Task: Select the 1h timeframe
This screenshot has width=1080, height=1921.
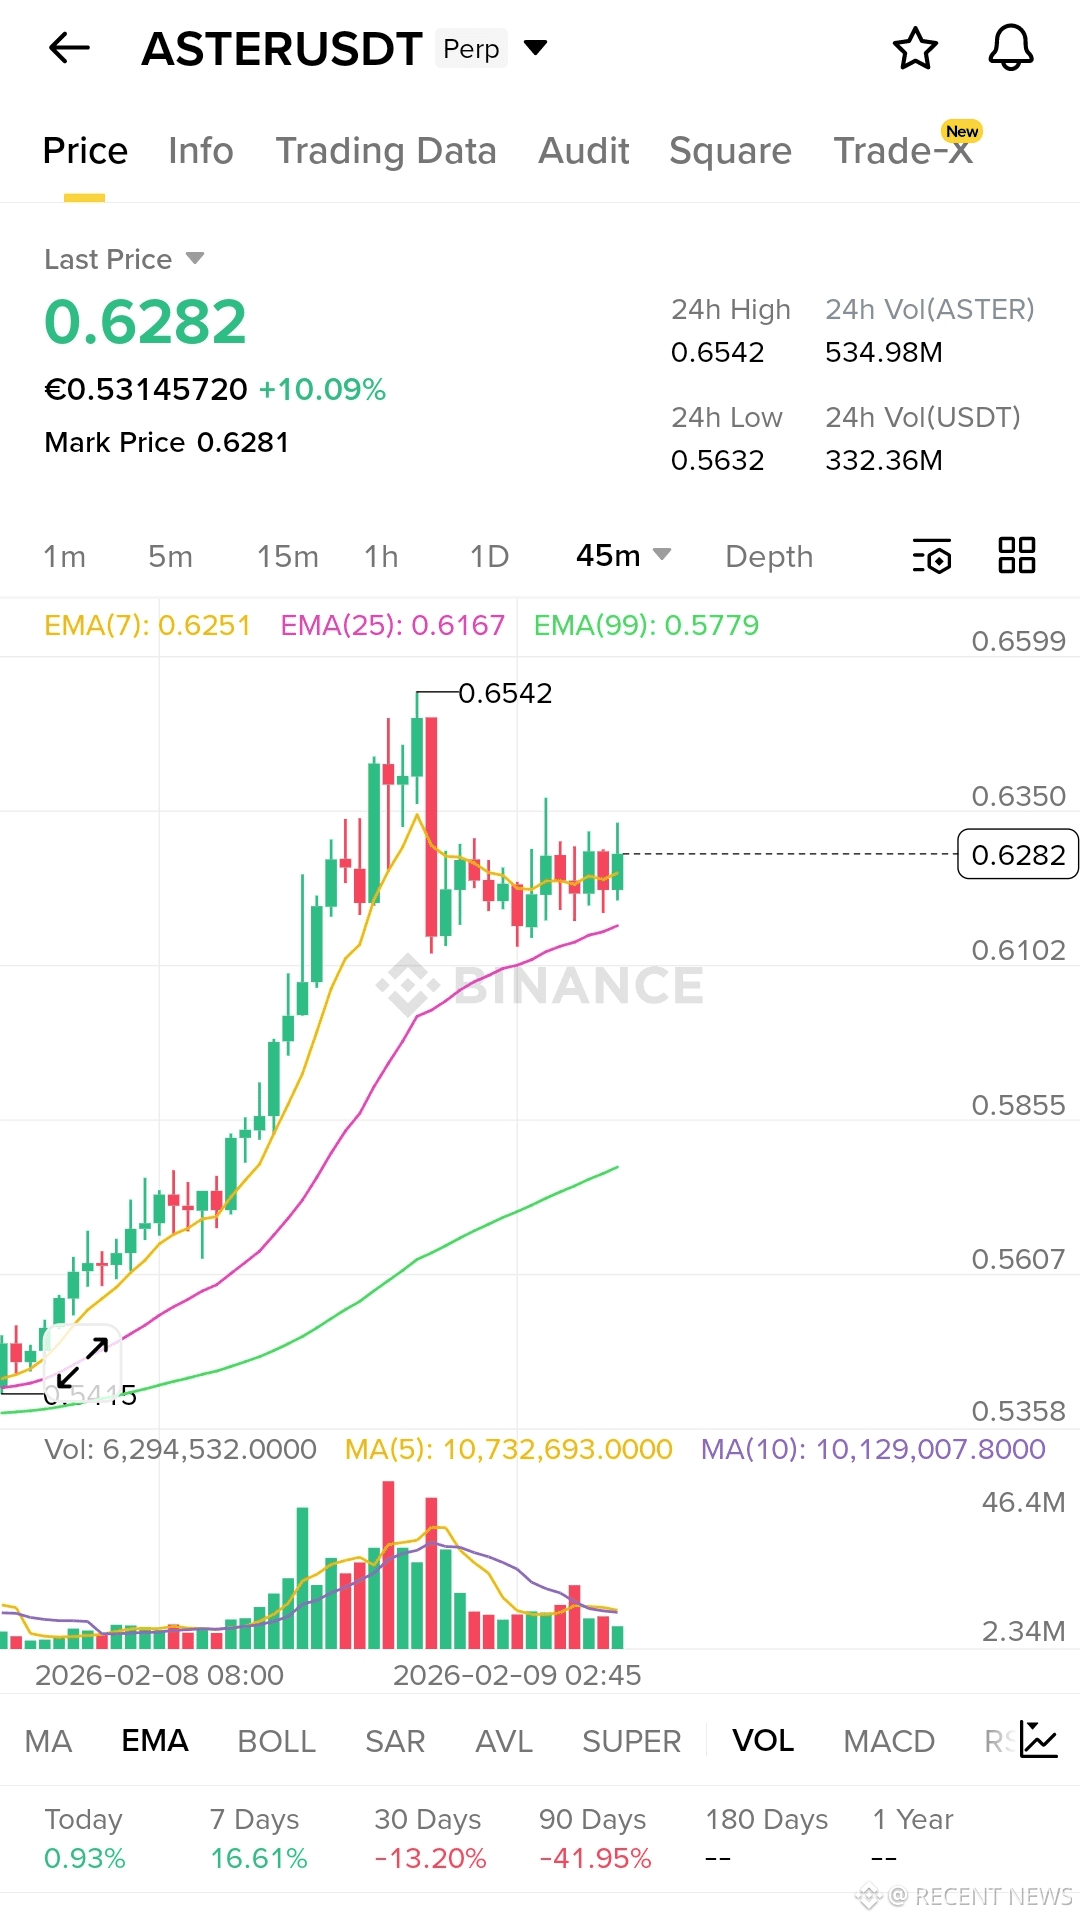Action: click(381, 556)
